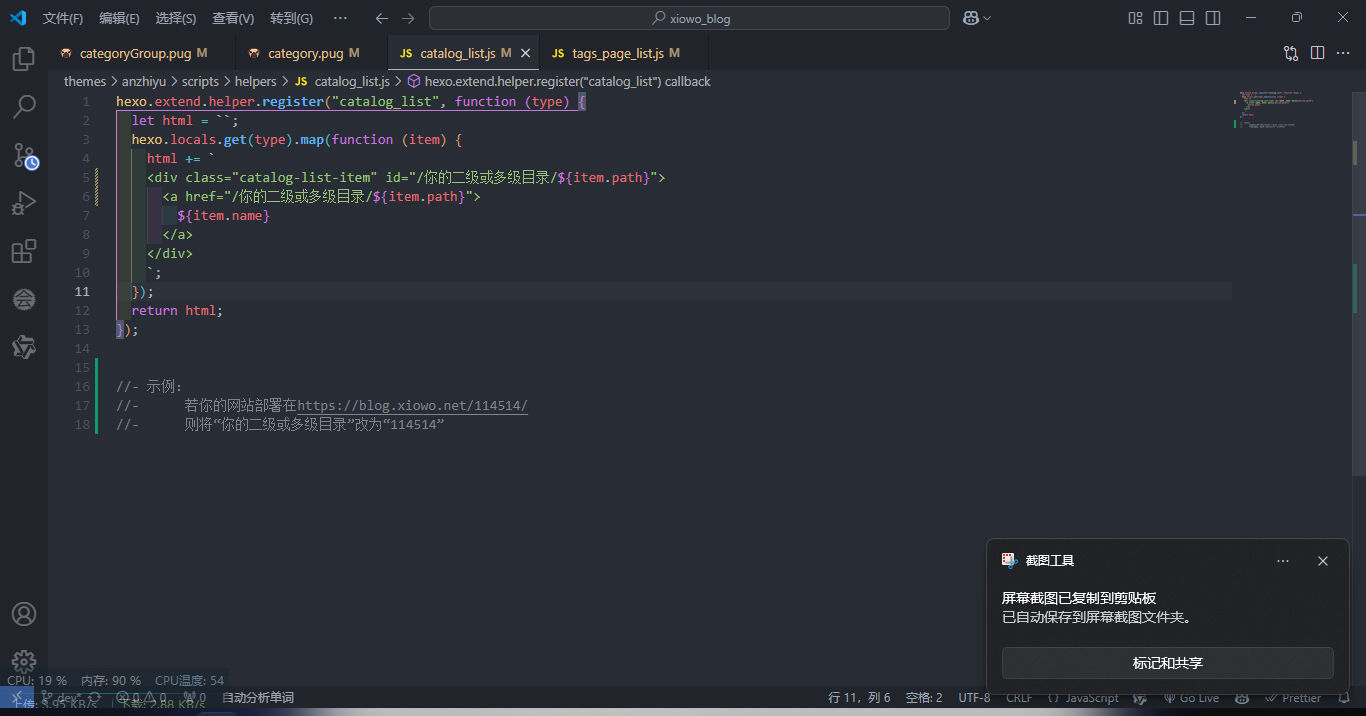Open editor More Actions ellipsis

[x=1343, y=53]
